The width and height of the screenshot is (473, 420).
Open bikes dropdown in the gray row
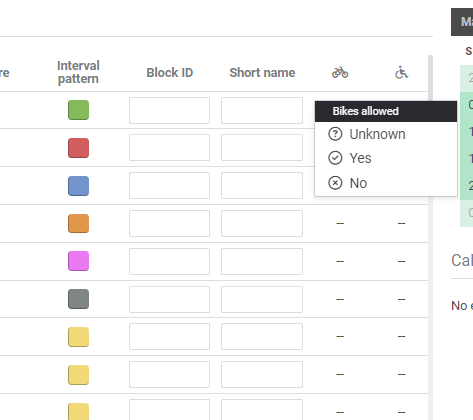pos(340,299)
